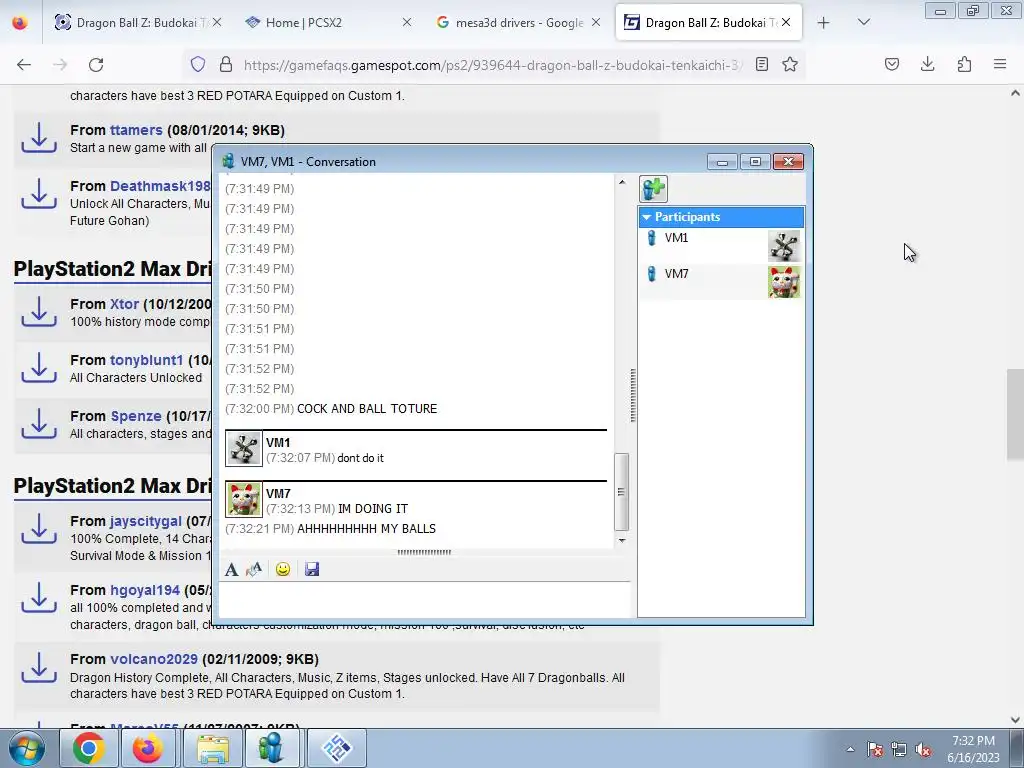Screen dimensions: 1024x768
Task: Open File Explorer from the taskbar
Action: 213,748
